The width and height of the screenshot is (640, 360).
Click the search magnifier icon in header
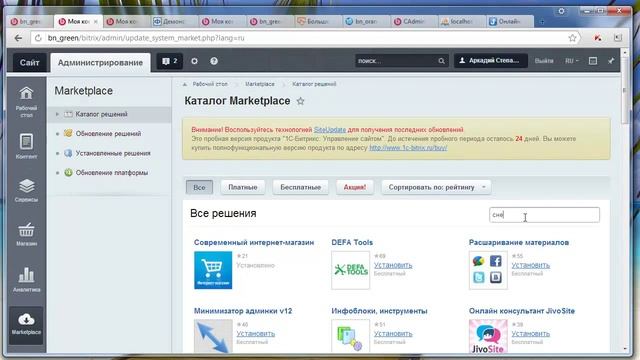click(x=441, y=61)
